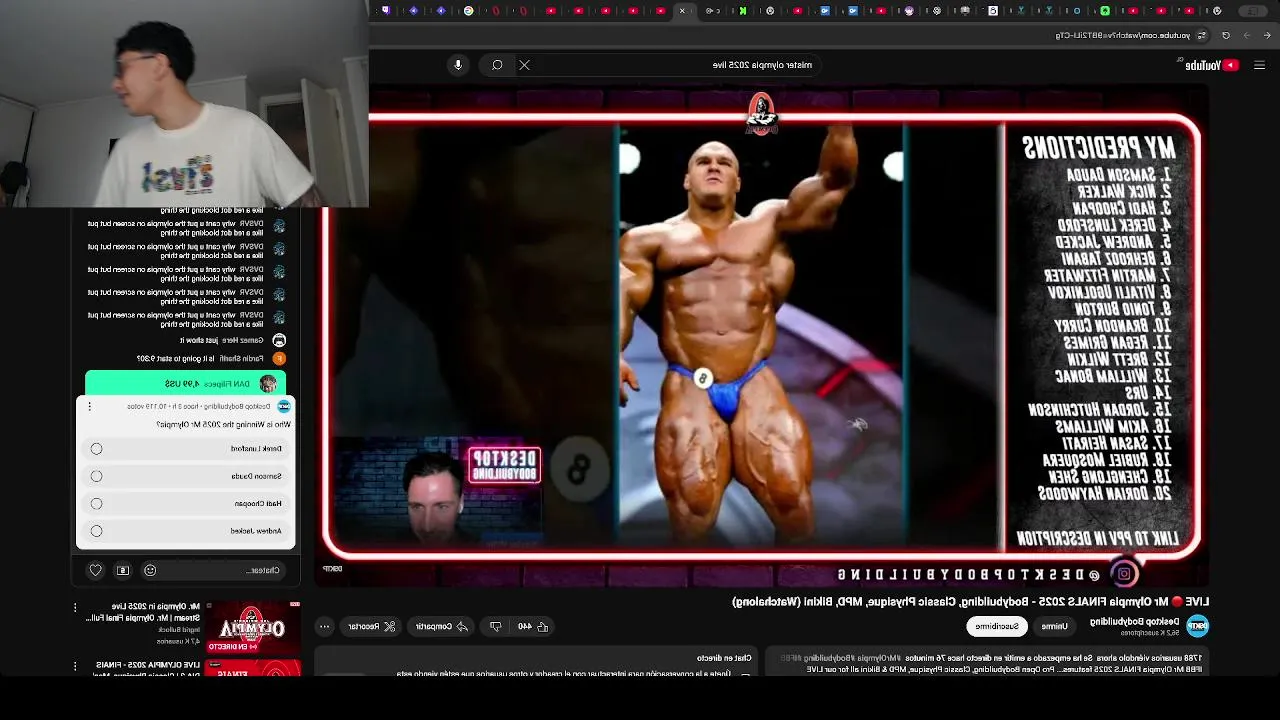The image size is (1280, 720).
Task: Open options for 'Mr. Olympia in 2025 Live' video
Action: click(x=75, y=607)
